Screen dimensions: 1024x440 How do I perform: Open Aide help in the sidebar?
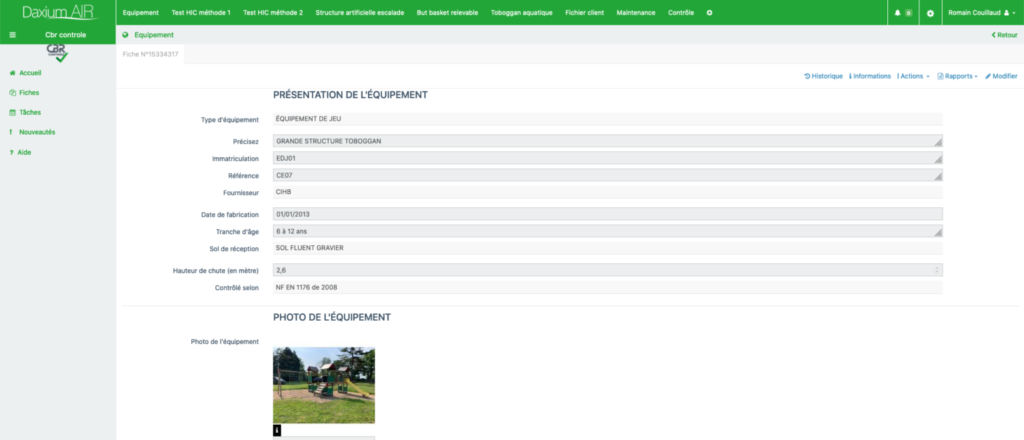pyautogui.click(x=20, y=152)
